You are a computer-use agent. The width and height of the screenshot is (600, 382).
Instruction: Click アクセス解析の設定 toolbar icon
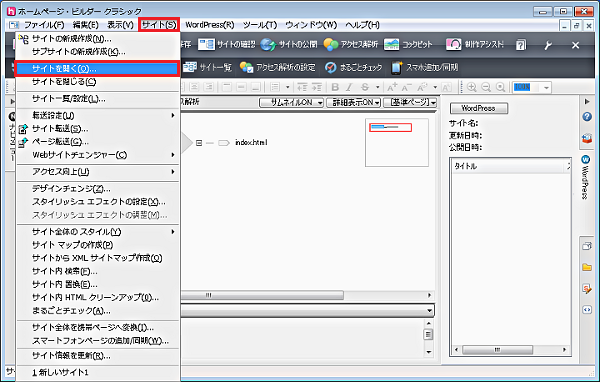click(277, 68)
